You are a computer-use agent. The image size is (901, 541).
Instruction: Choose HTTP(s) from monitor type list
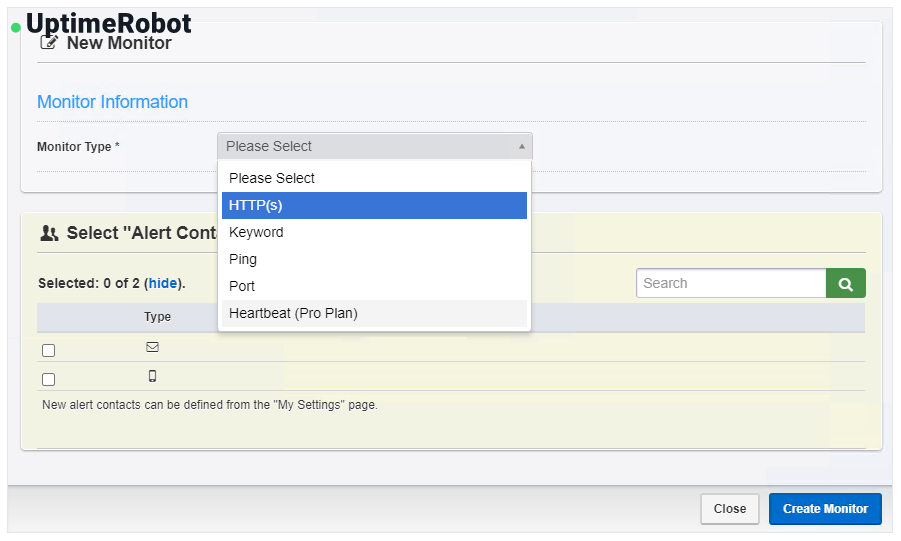coord(374,205)
